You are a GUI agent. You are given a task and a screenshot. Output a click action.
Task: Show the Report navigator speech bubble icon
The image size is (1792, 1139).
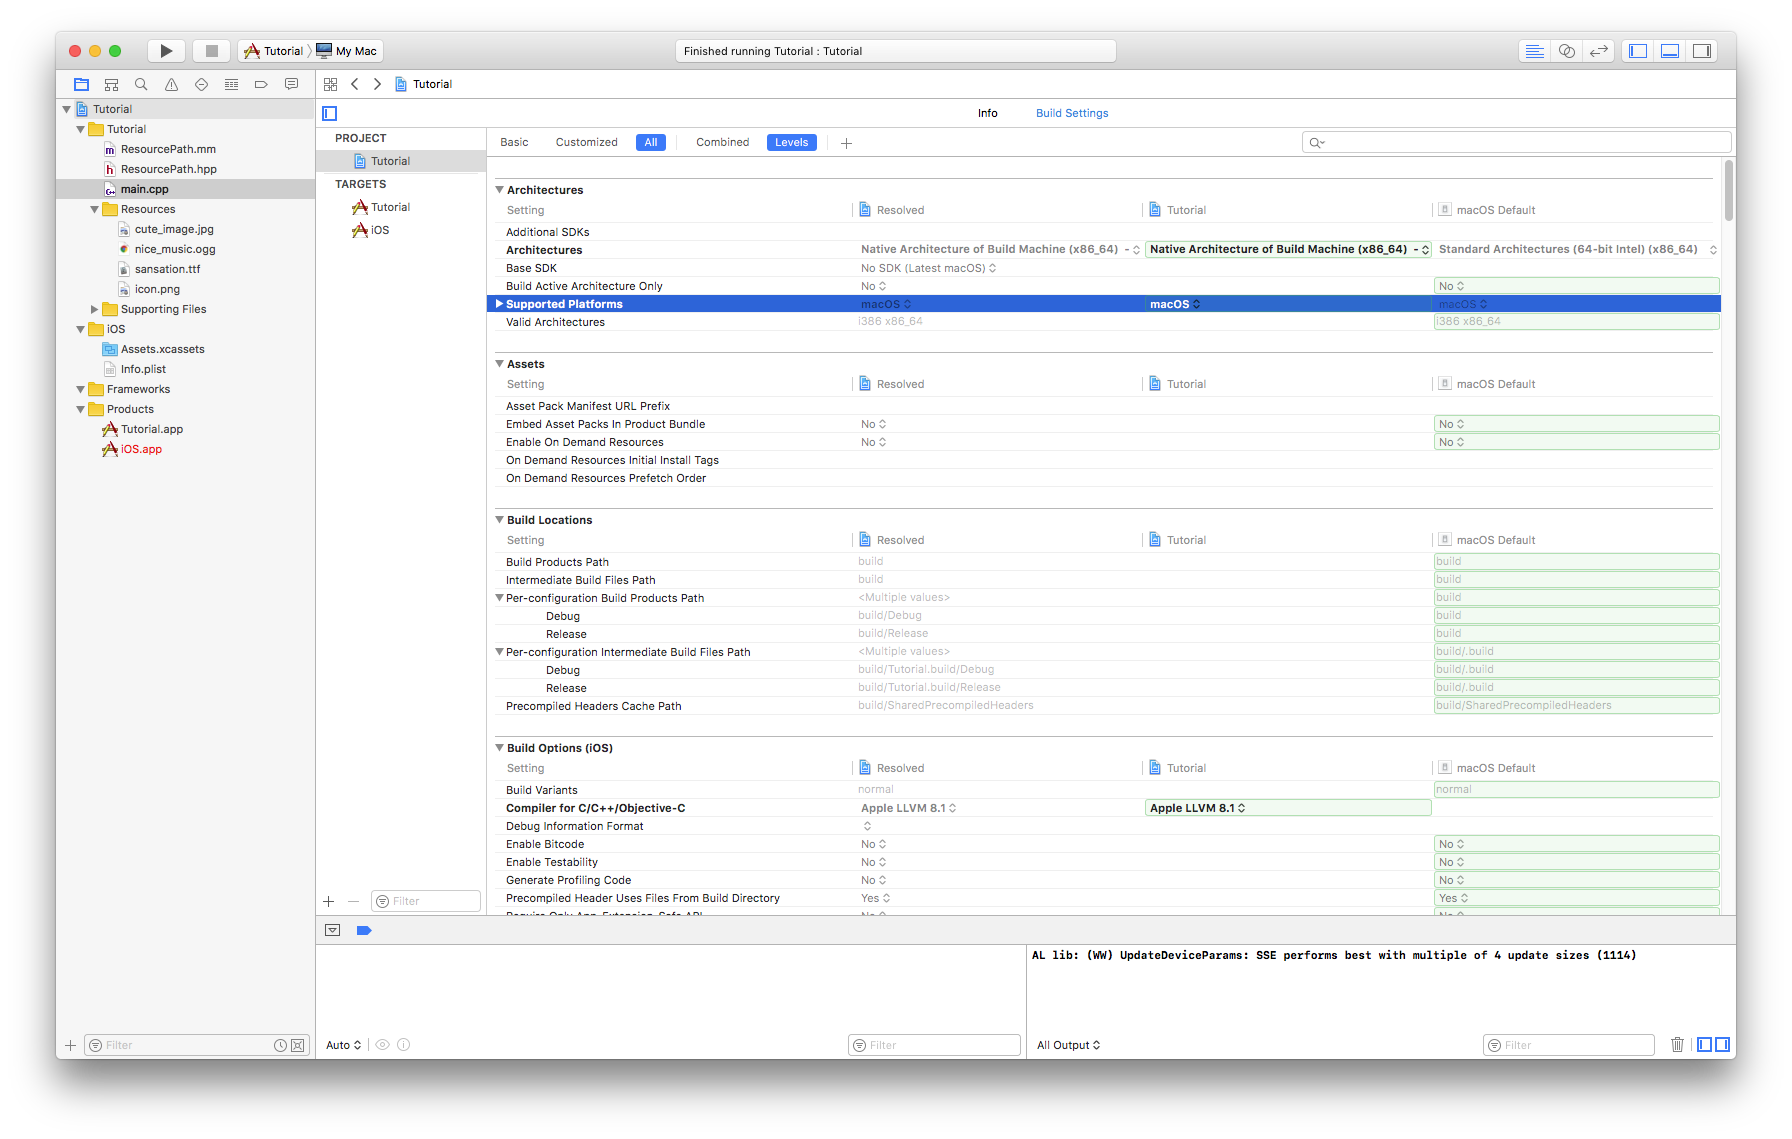[291, 84]
